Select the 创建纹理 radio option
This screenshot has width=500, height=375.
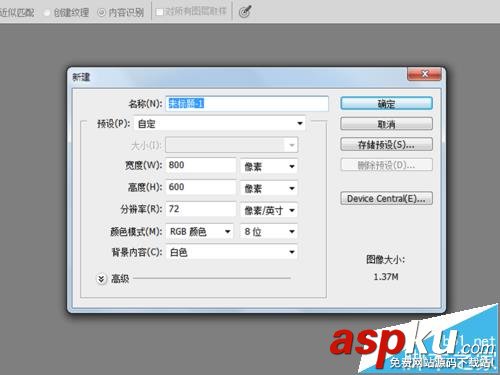pos(66,13)
